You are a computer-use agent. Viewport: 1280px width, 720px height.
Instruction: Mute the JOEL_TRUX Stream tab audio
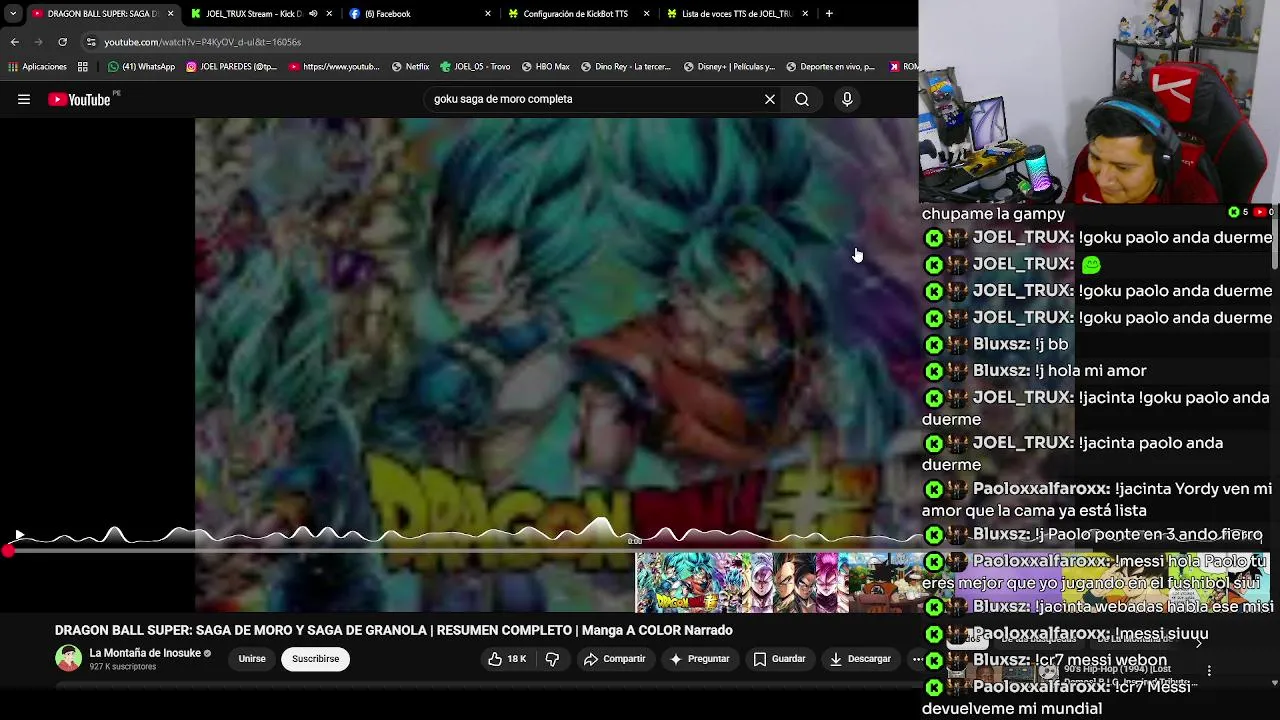313,14
